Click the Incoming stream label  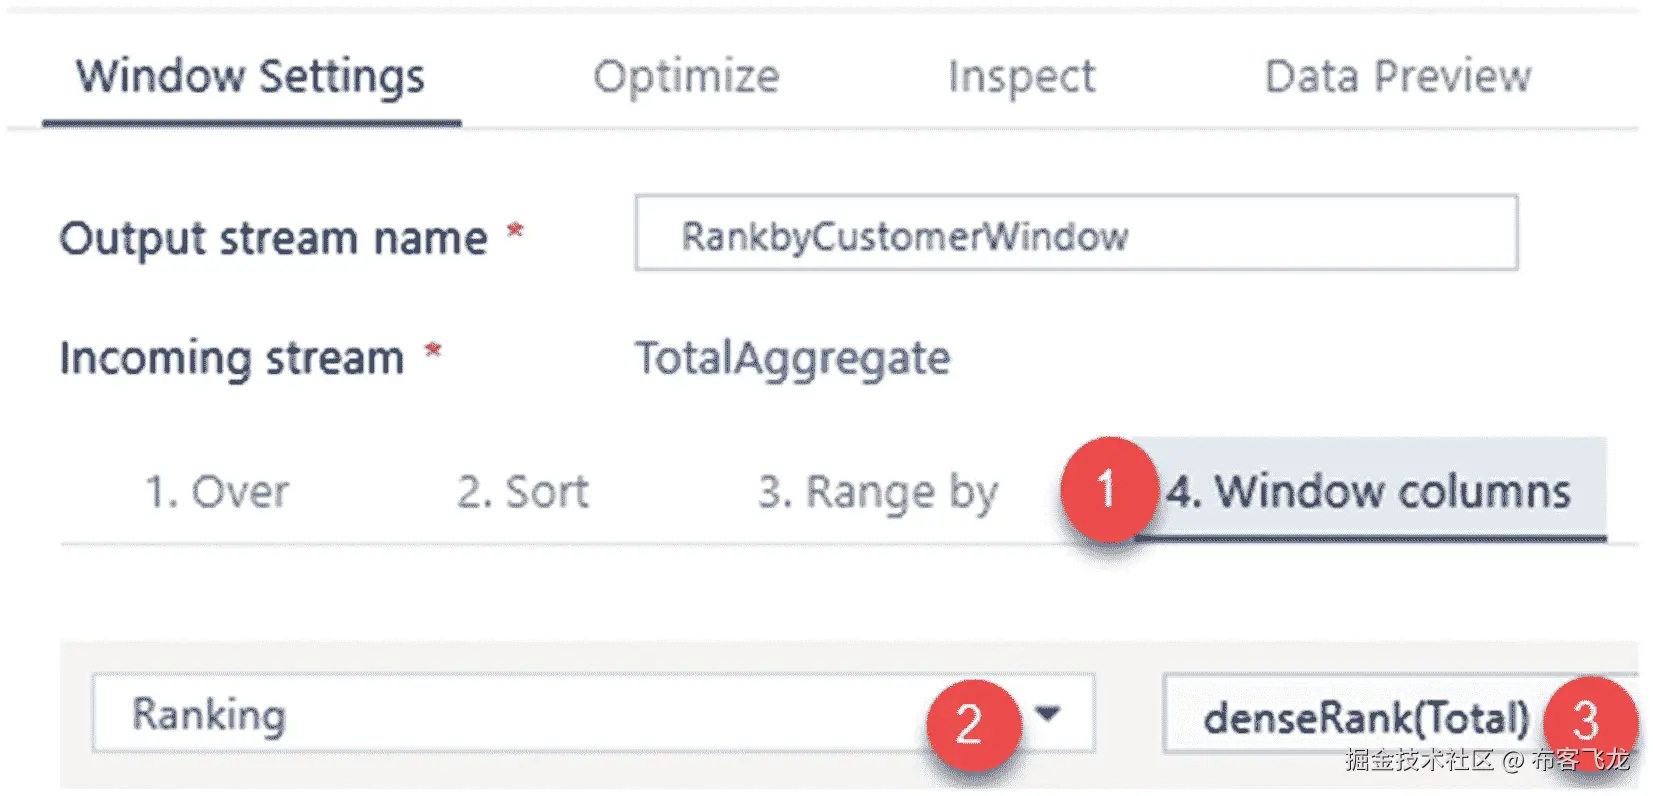tap(231, 358)
